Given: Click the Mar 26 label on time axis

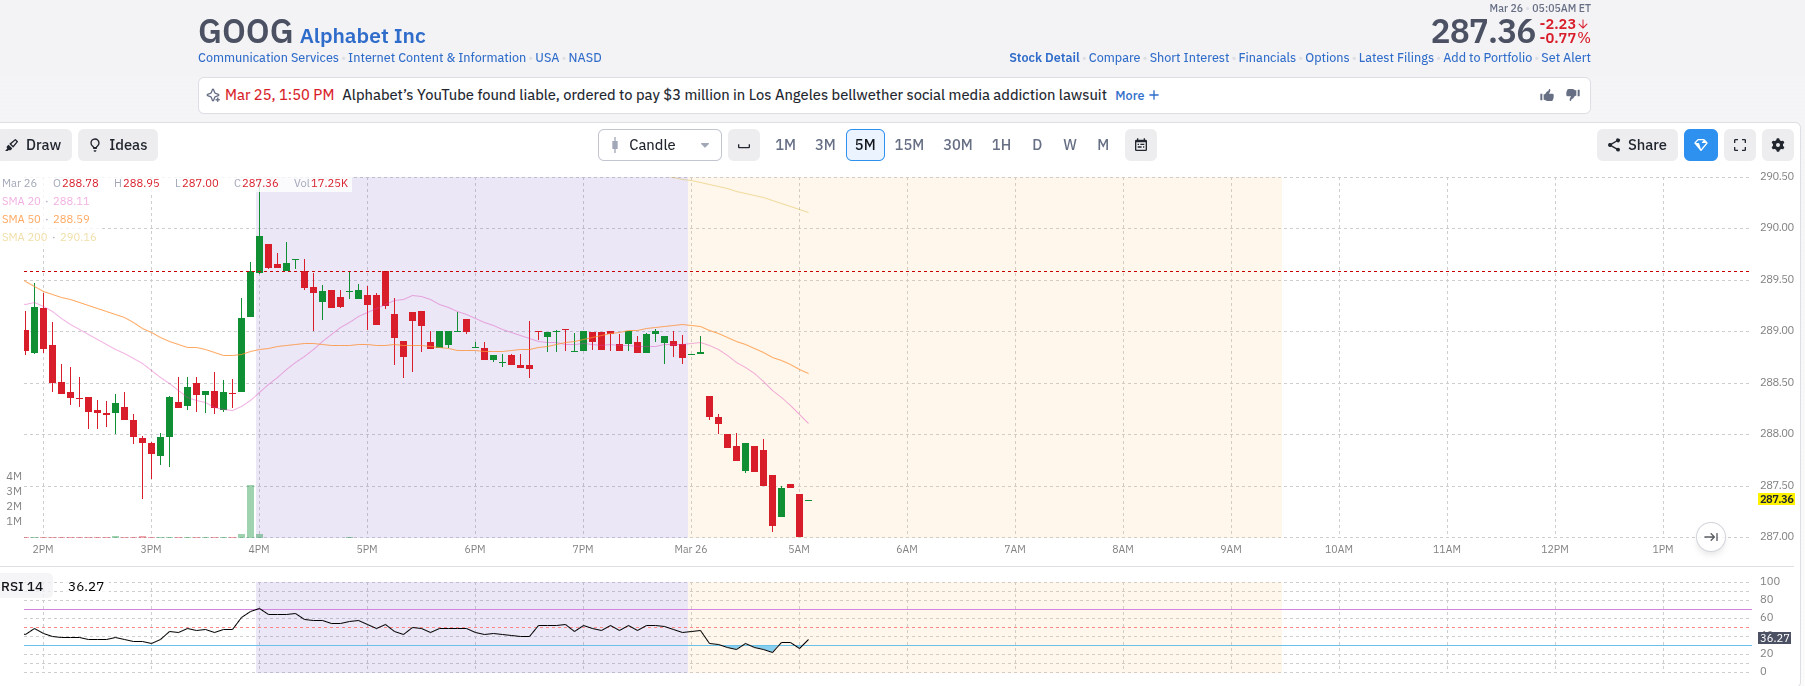Looking at the screenshot, I should coord(691,549).
